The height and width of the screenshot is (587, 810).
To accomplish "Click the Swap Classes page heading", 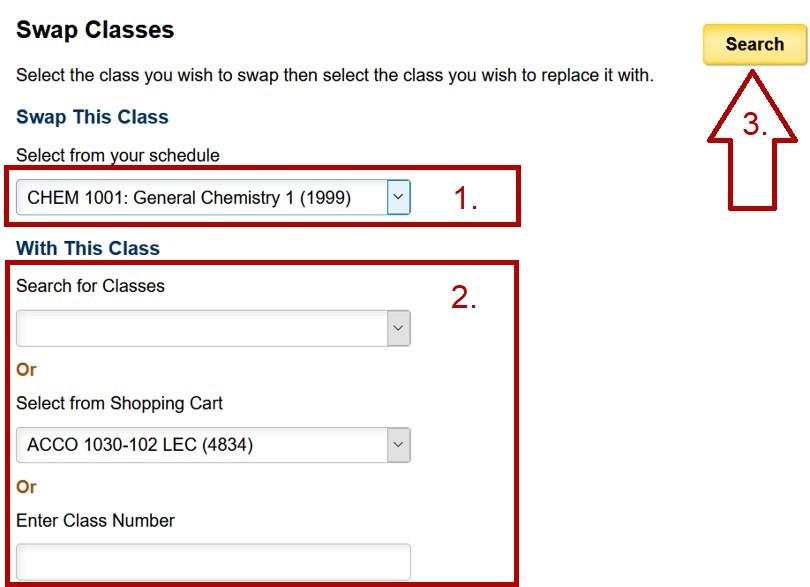I will point(95,30).
